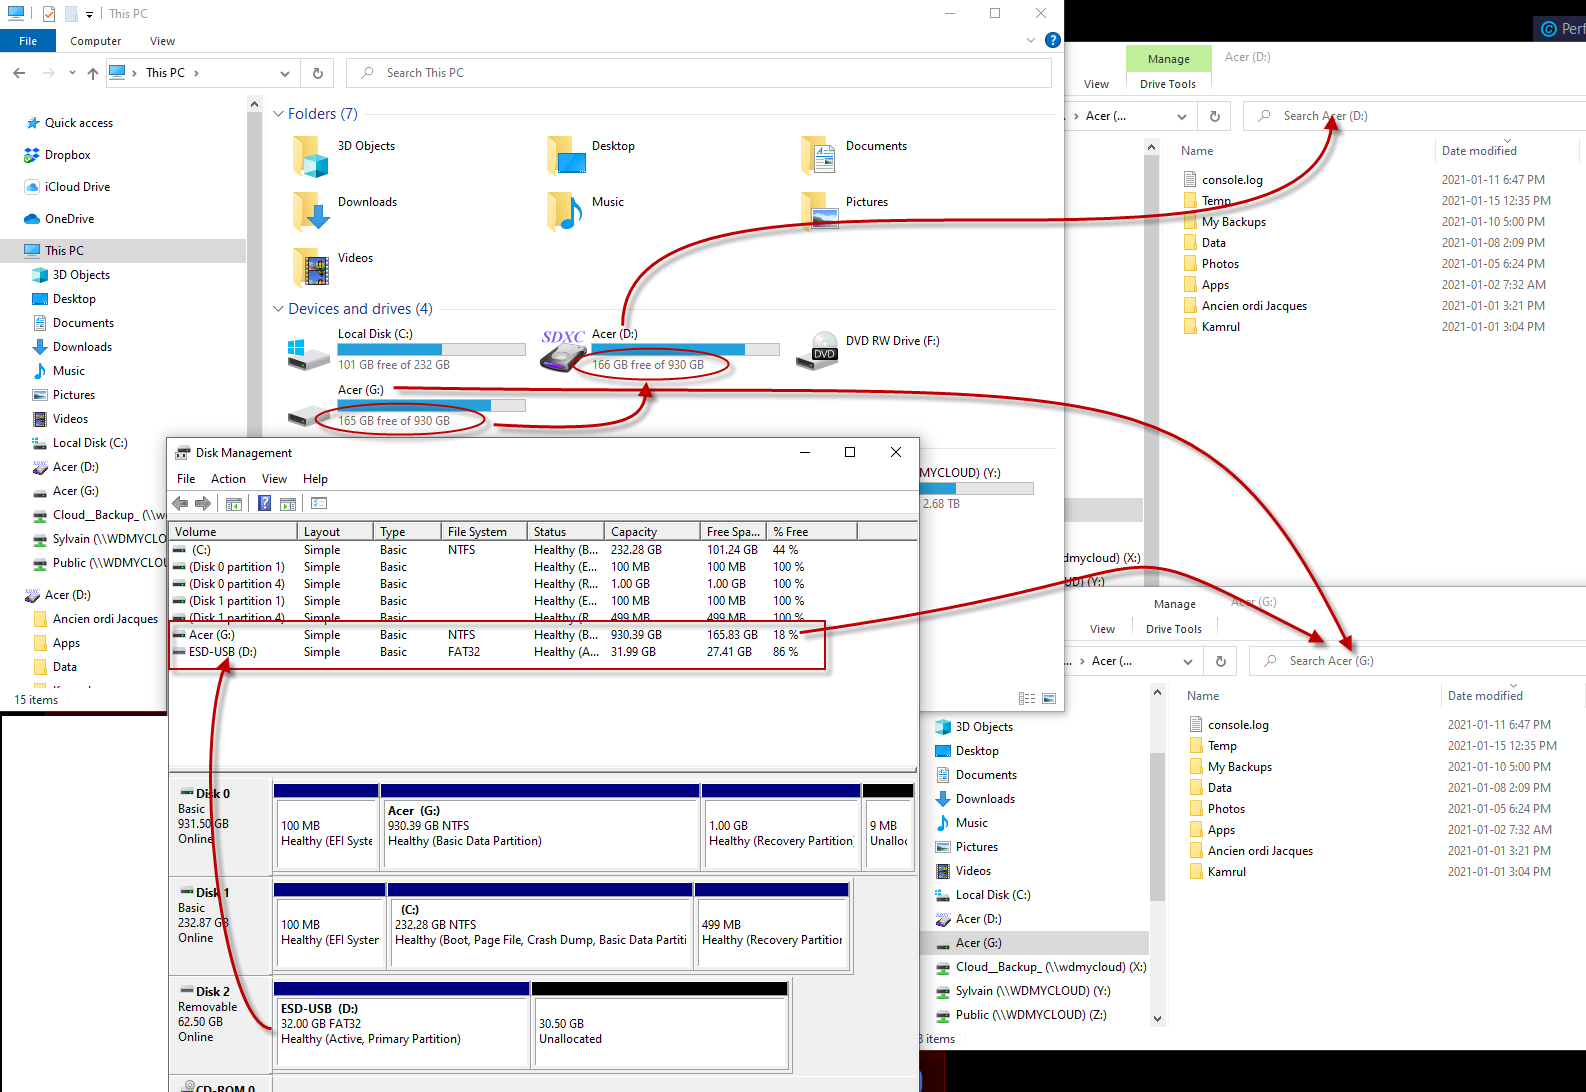Screen dimensions: 1586x1092
Task: Select Dropbox in This PC navigation pane
Action: pyautogui.click(x=68, y=155)
